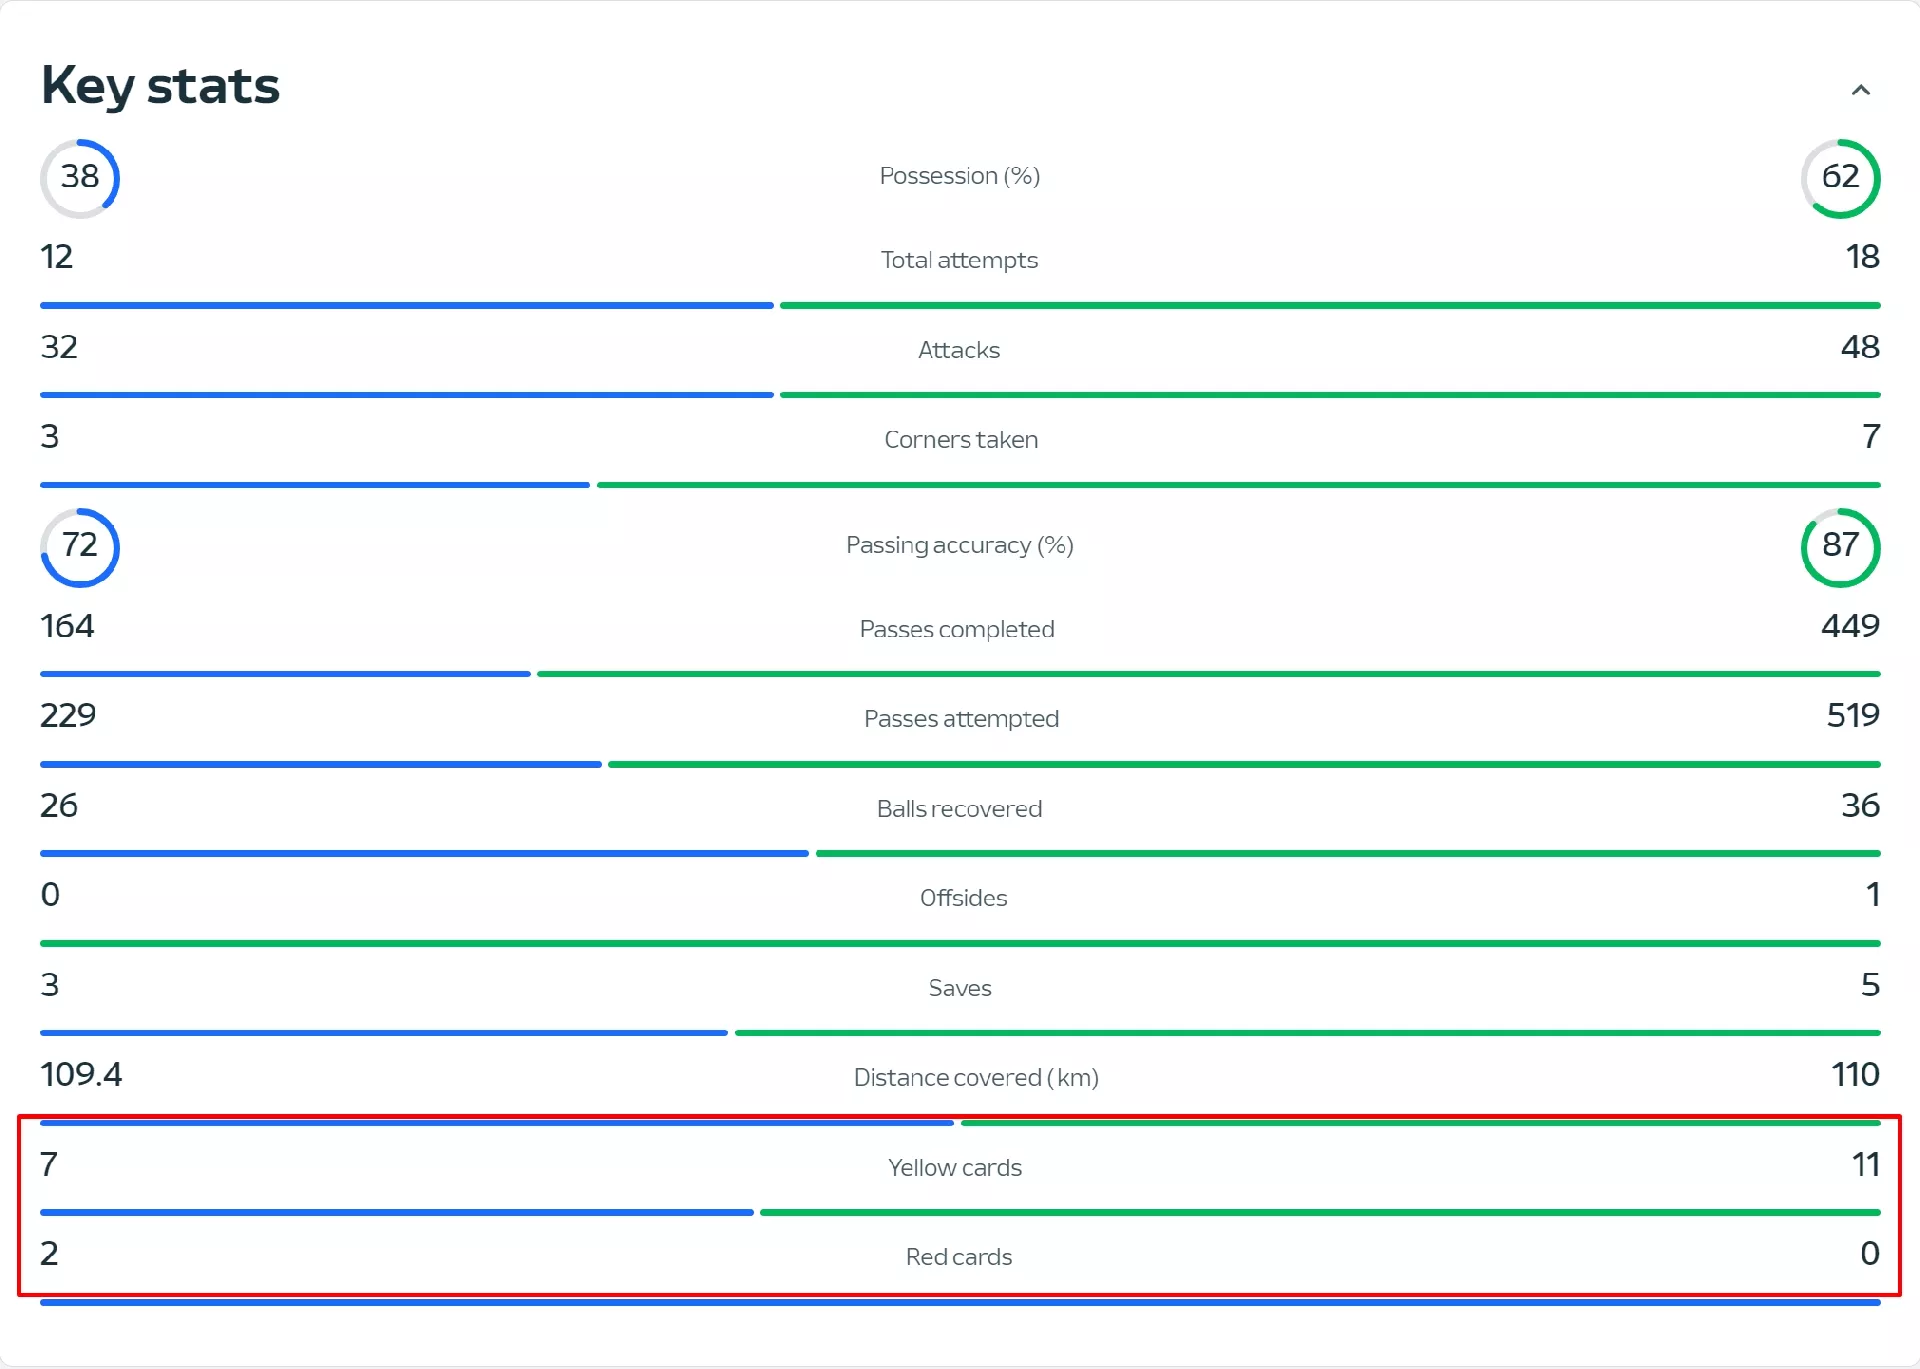This screenshot has height=1369, width=1920.
Task: Select the Attacks stat label
Action: click(959, 350)
